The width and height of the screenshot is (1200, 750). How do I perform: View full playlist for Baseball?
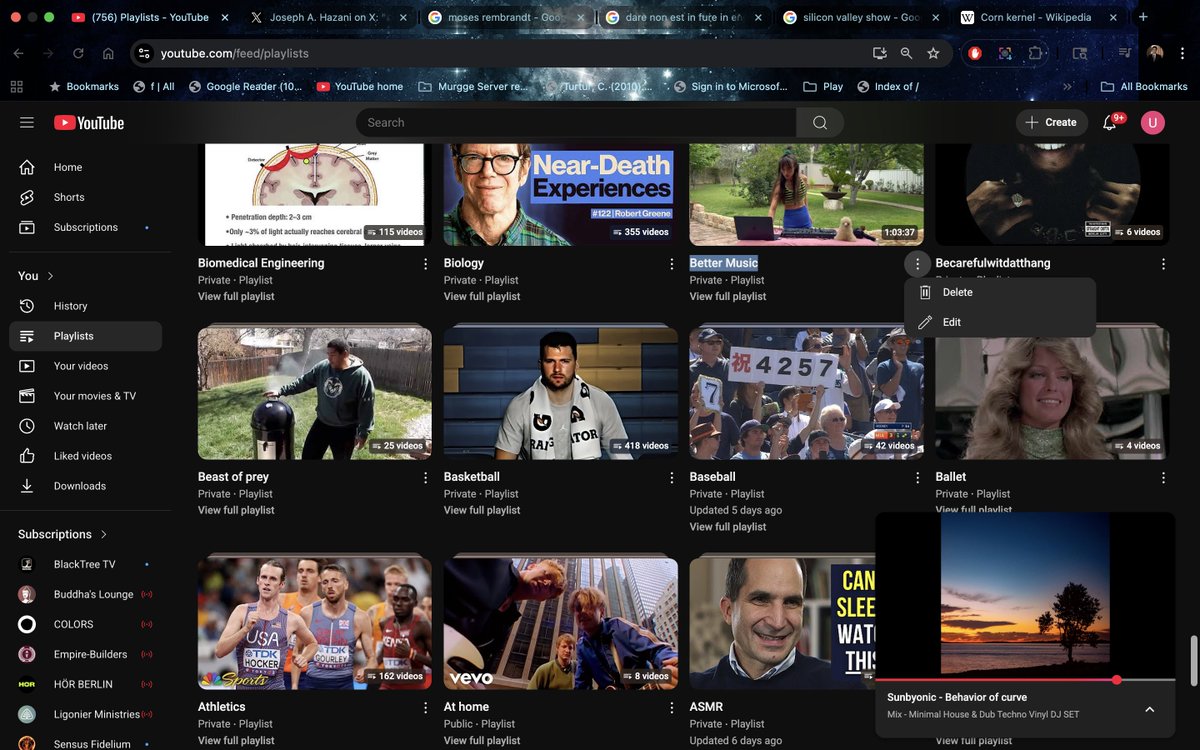tap(728, 527)
